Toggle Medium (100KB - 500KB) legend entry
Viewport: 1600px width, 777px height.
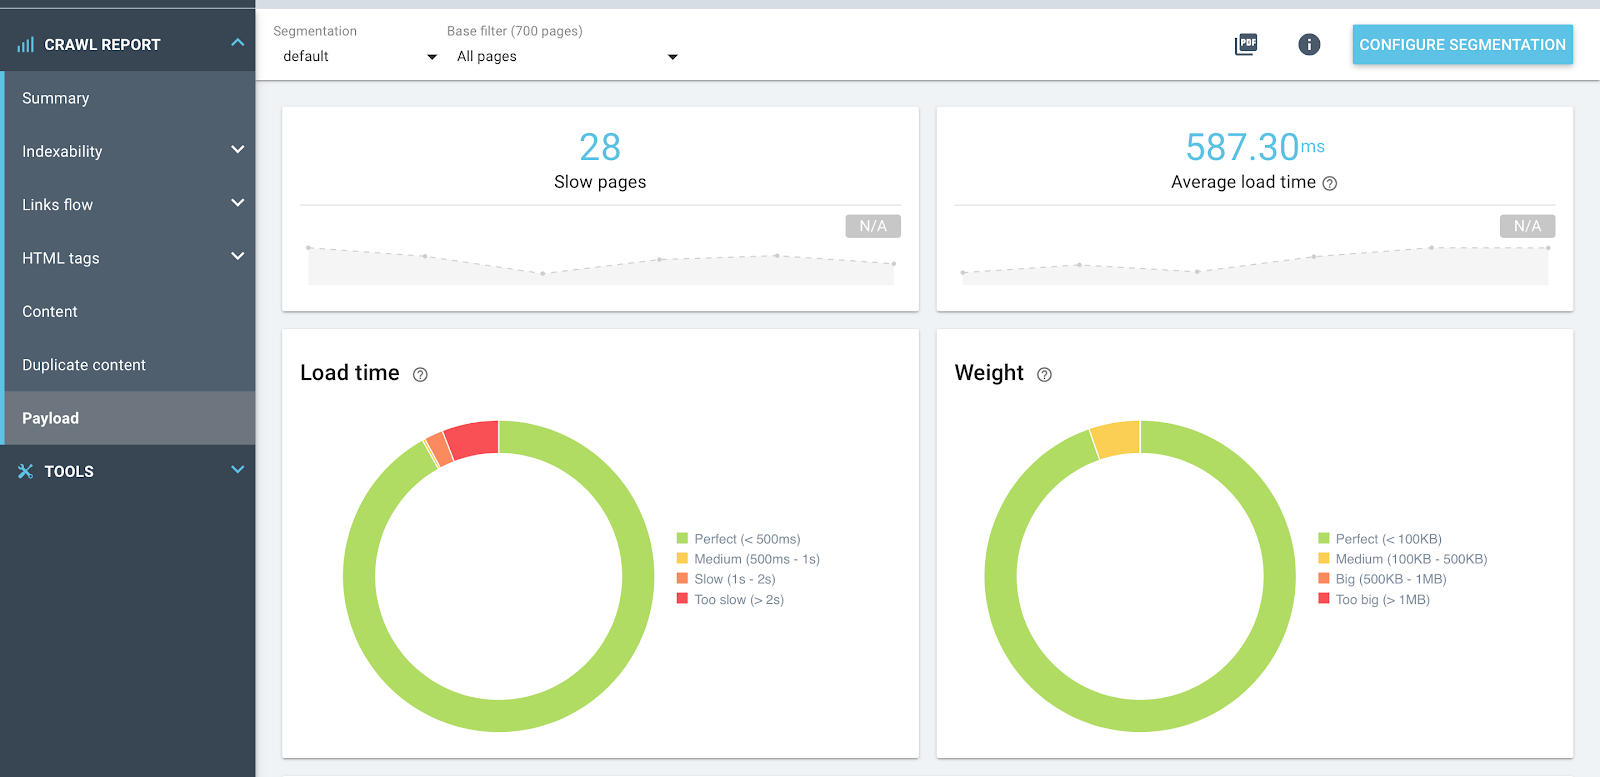(1403, 559)
